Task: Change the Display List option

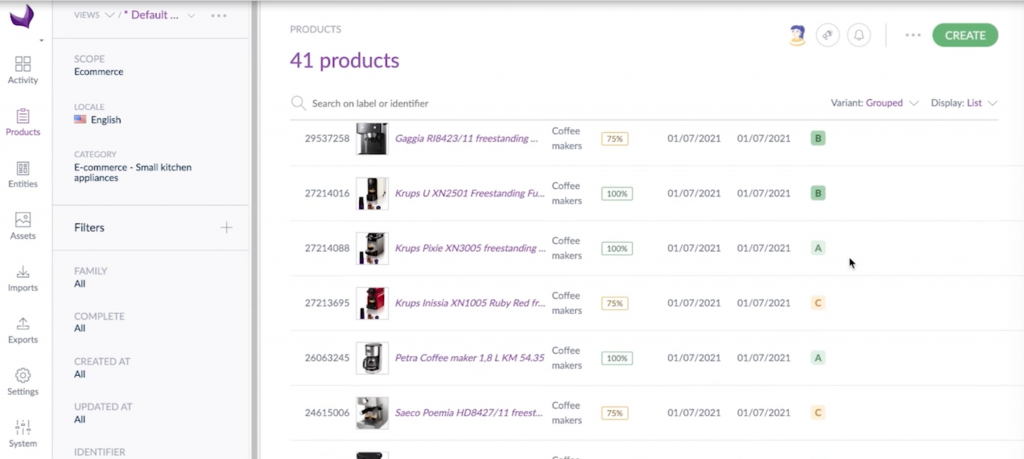Action: tap(964, 103)
